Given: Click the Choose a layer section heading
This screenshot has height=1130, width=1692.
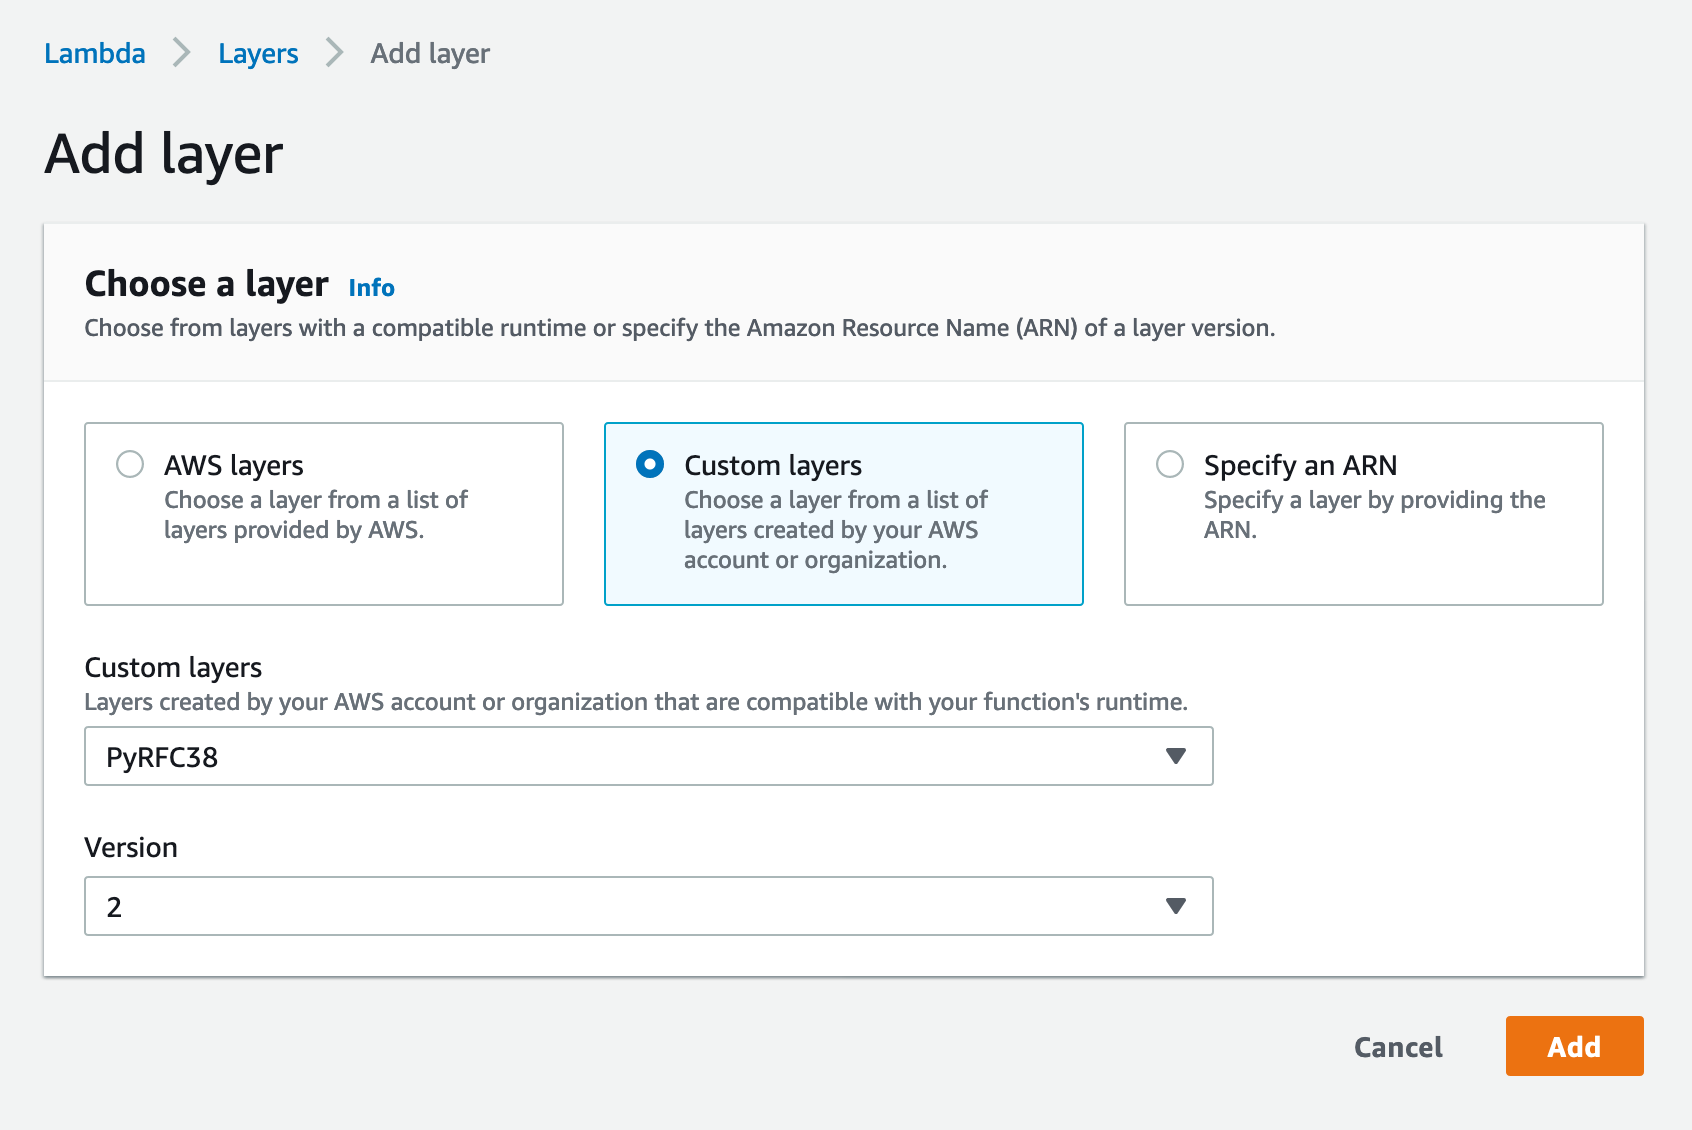Looking at the screenshot, I should (x=206, y=285).
